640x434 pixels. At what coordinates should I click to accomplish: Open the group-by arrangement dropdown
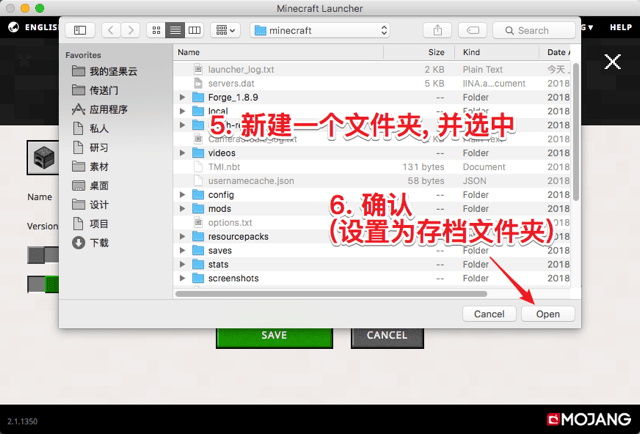225,30
